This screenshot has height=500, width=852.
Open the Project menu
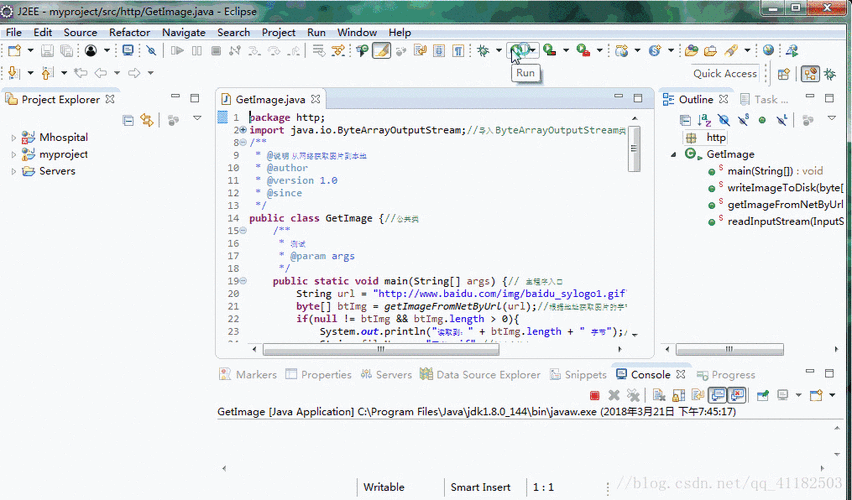pos(278,33)
